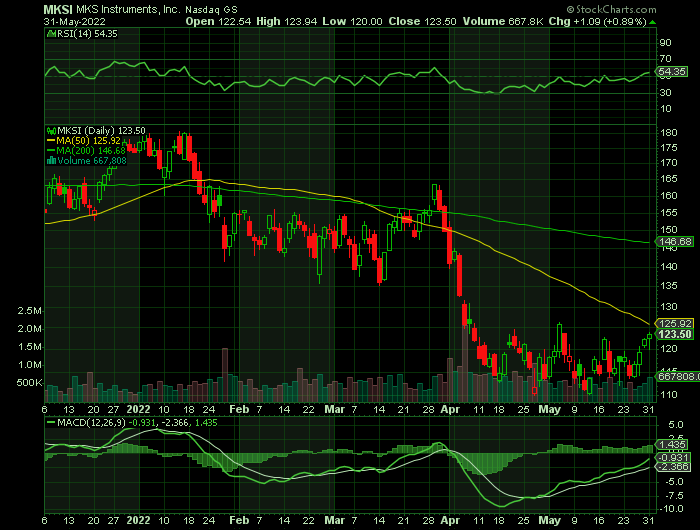Click the 155 price axis label
The image size is (700, 530).
point(669,213)
